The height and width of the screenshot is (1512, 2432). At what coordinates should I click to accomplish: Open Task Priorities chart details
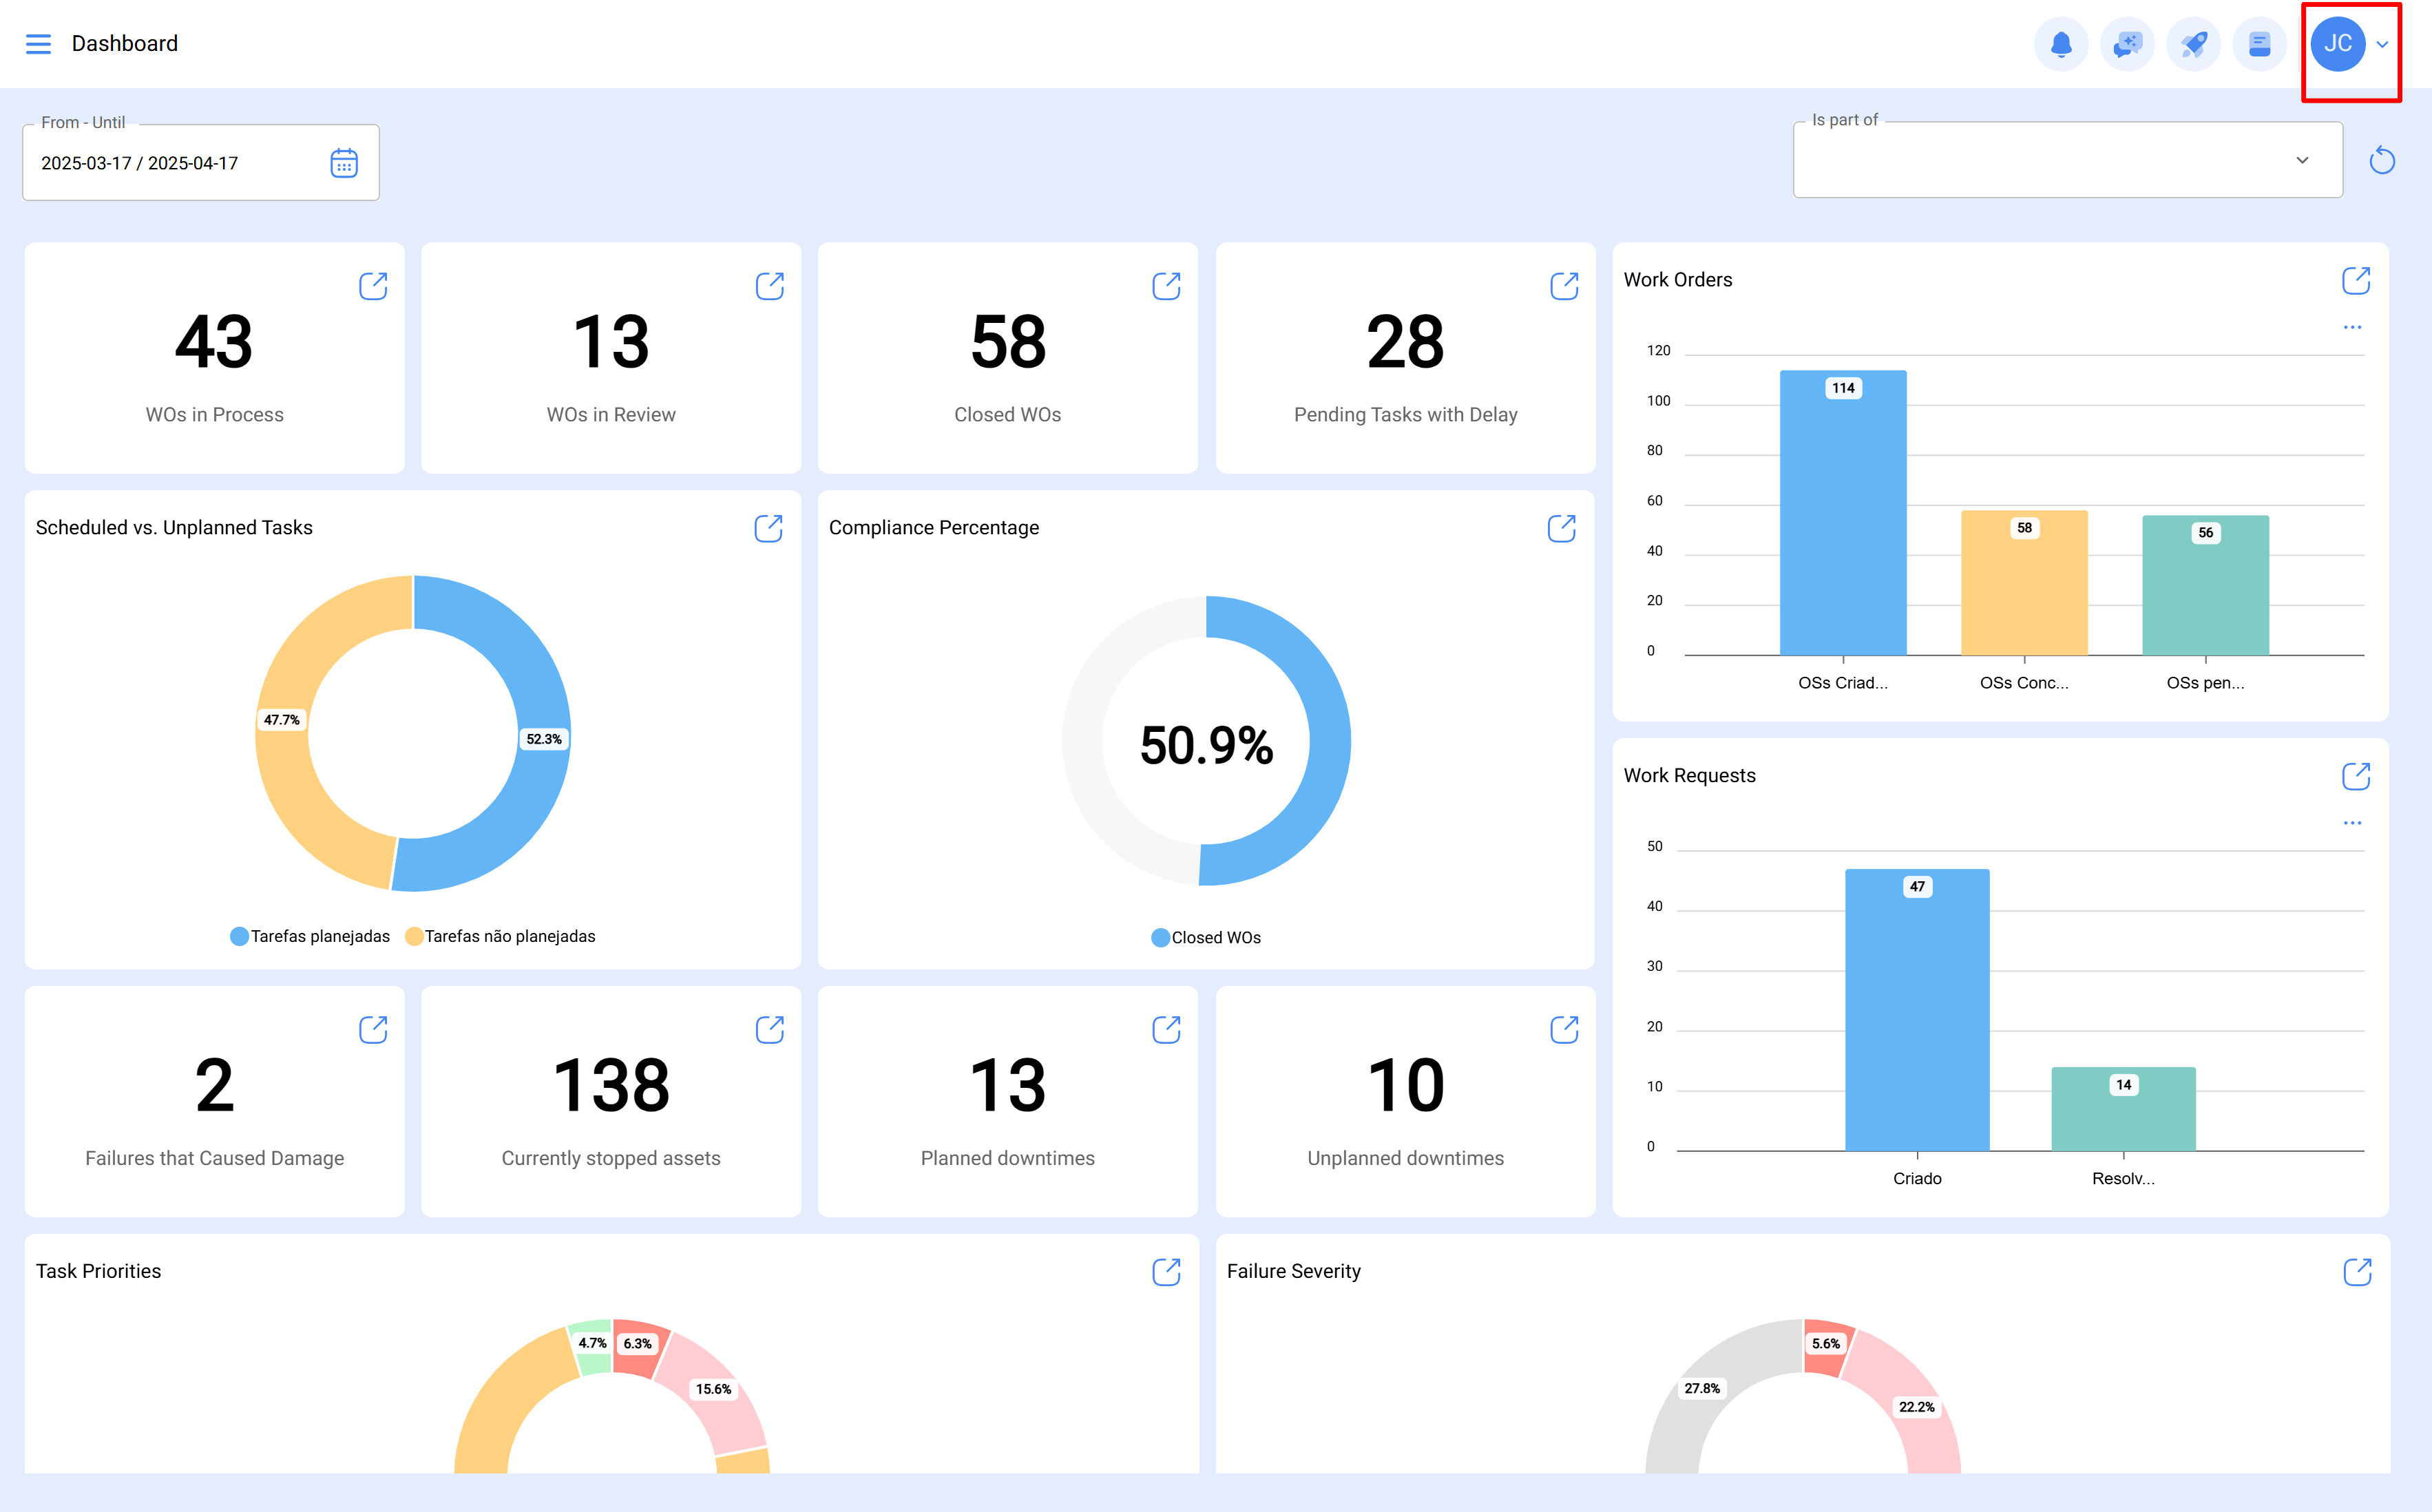[1166, 1272]
